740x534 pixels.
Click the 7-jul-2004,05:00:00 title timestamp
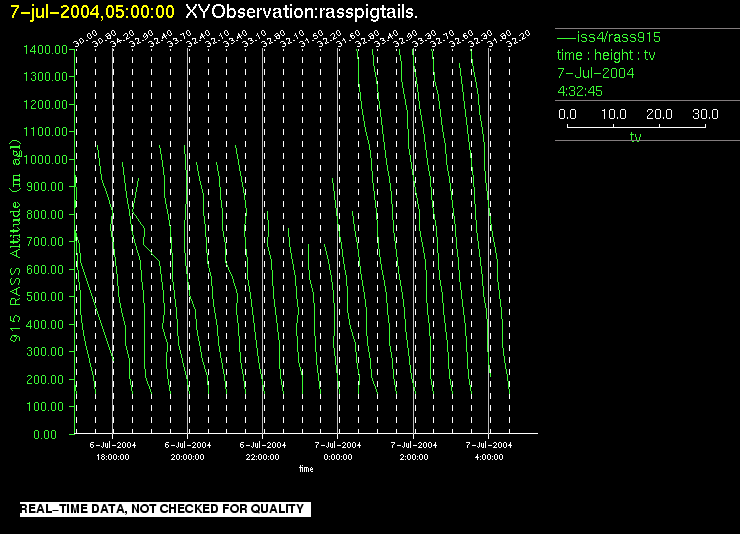click(92, 11)
